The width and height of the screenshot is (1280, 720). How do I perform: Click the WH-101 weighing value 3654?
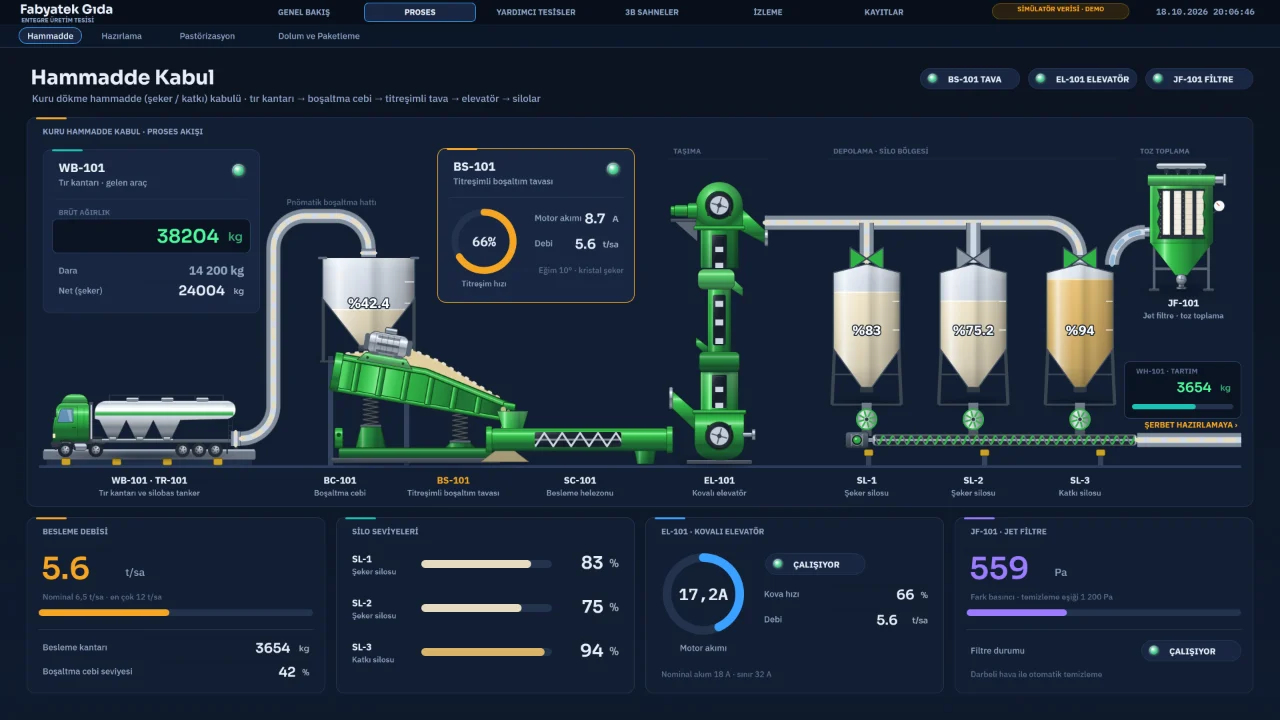click(1194, 387)
